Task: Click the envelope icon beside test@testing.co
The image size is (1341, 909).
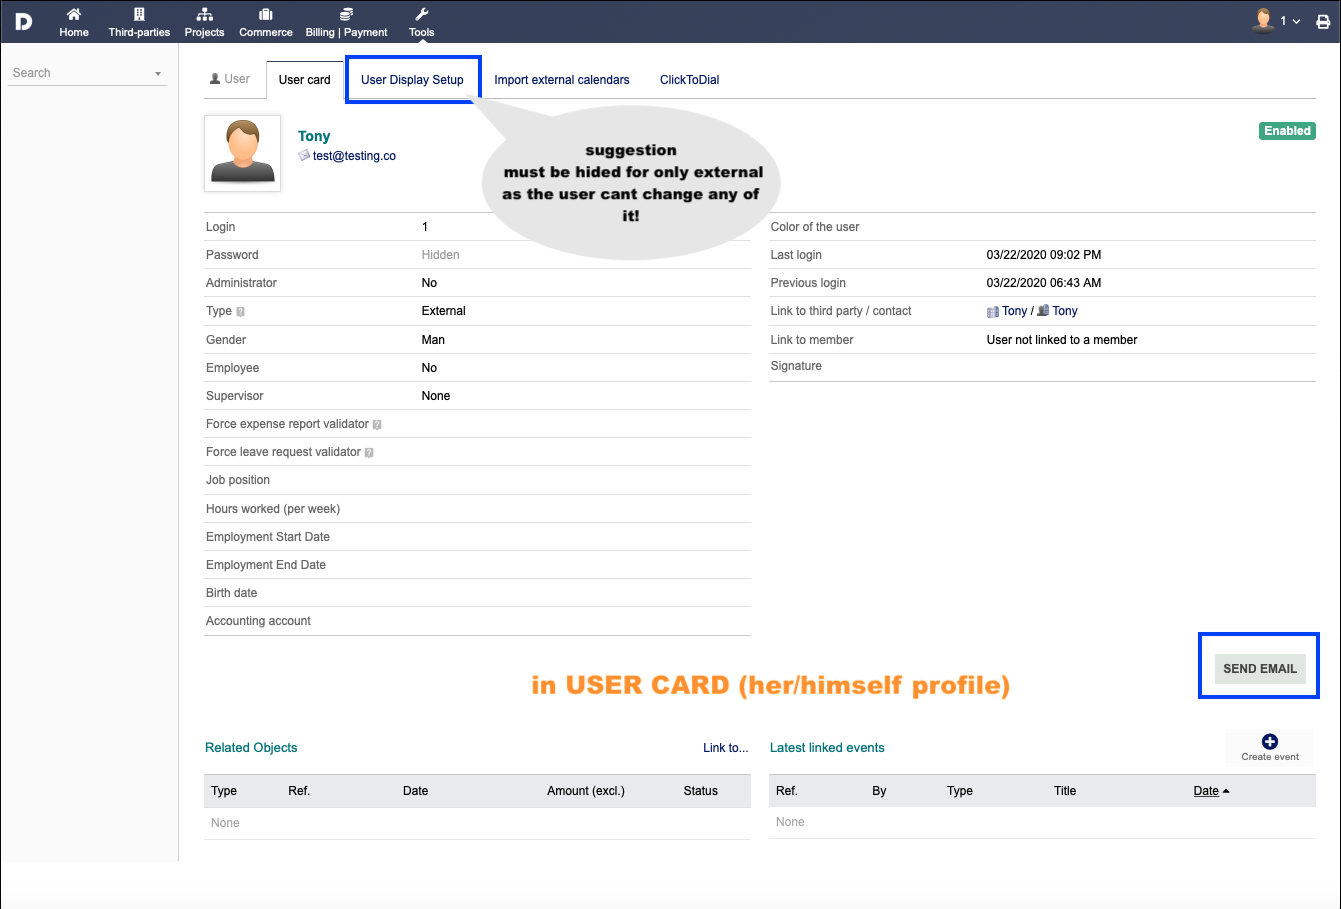Action: (x=304, y=156)
